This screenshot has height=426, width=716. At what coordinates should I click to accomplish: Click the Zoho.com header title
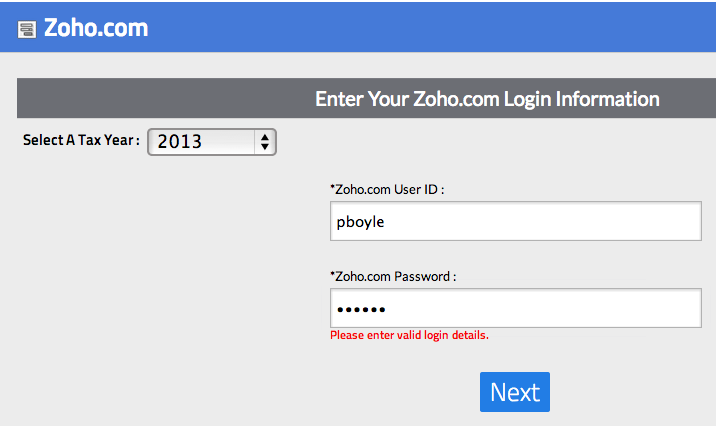point(96,28)
